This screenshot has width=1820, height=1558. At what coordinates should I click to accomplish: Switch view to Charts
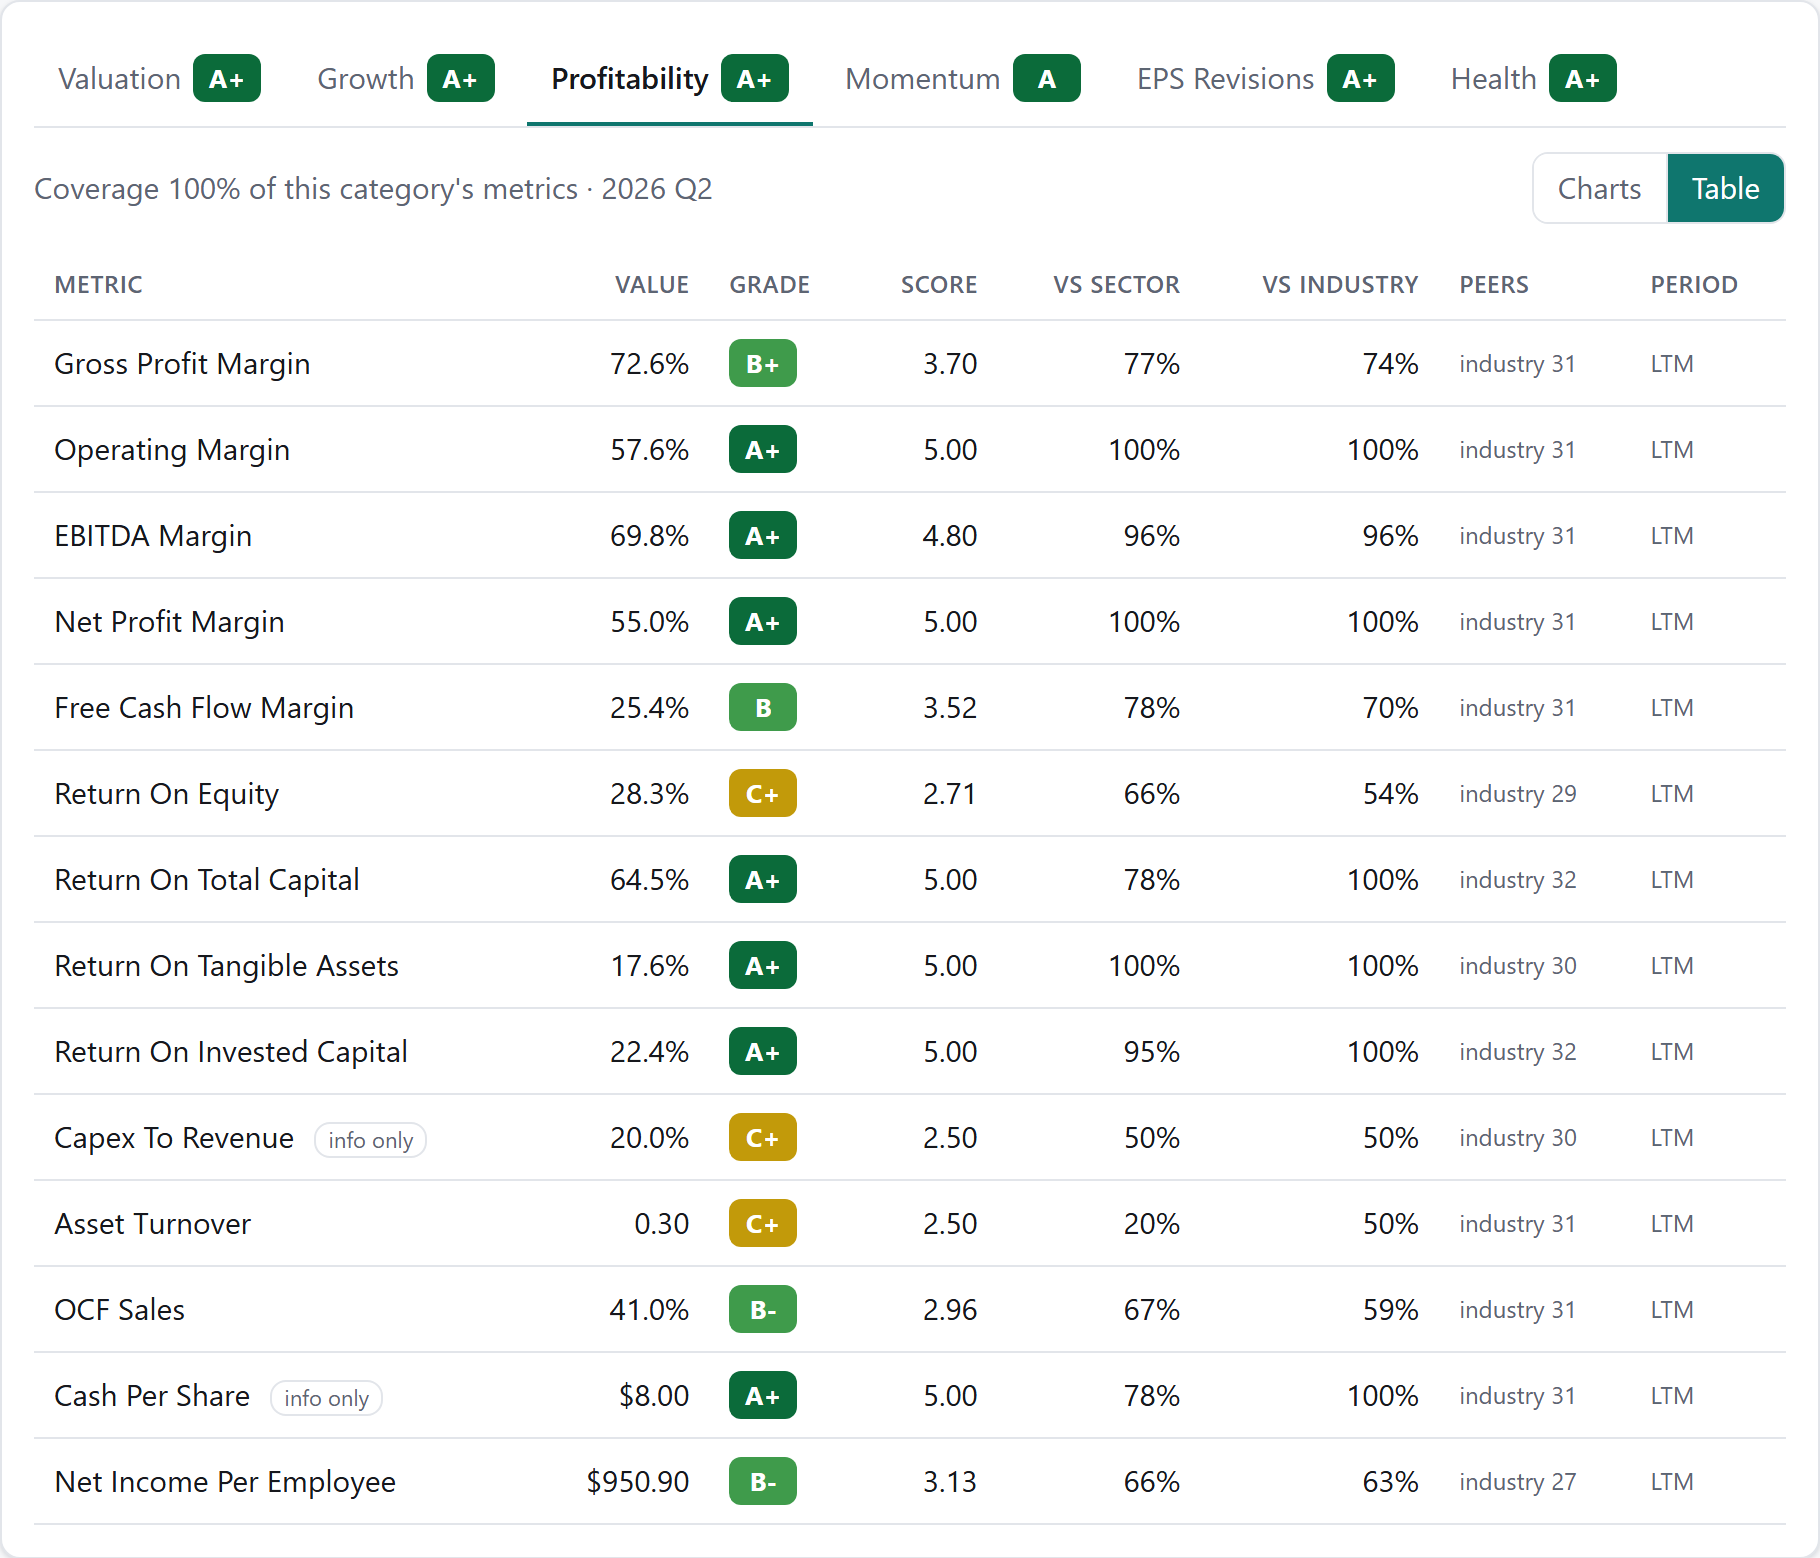pyautogui.click(x=1600, y=188)
